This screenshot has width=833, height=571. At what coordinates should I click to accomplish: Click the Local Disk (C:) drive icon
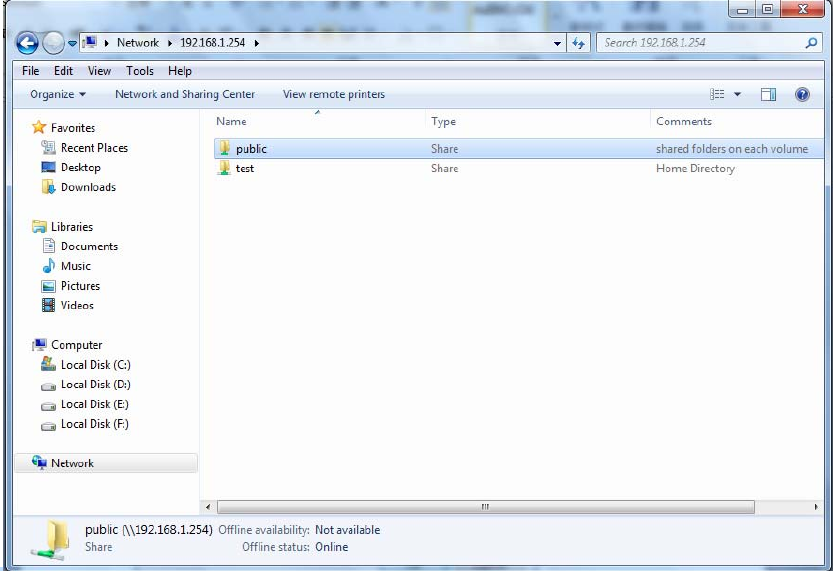[48, 364]
